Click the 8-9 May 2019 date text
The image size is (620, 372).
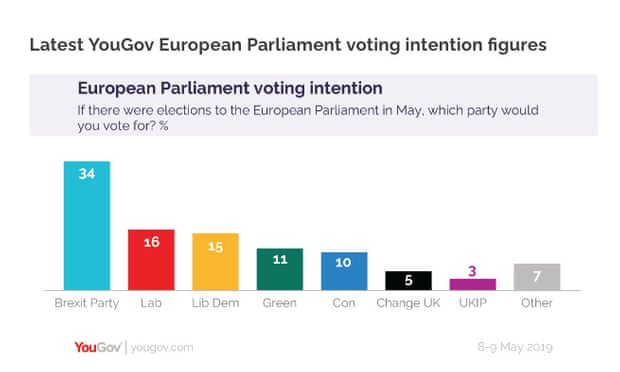click(x=515, y=347)
